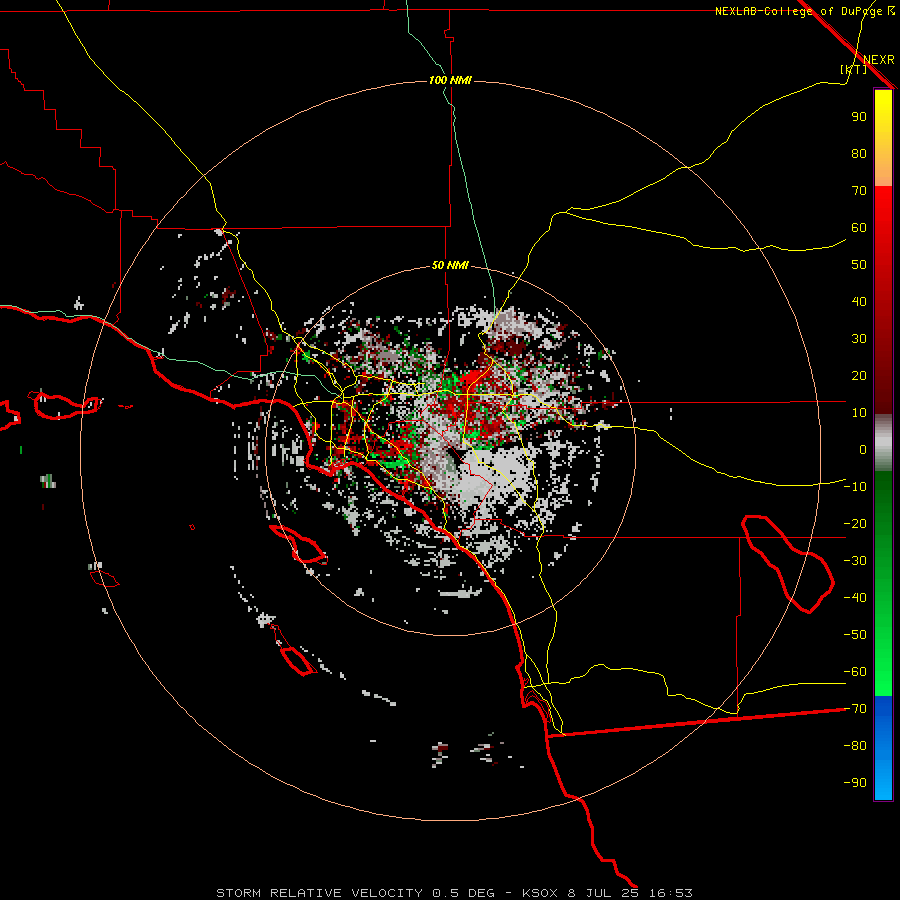Click the 50 value on the velocity scale
The height and width of the screenshot is (900, 900).
(859, 265)
